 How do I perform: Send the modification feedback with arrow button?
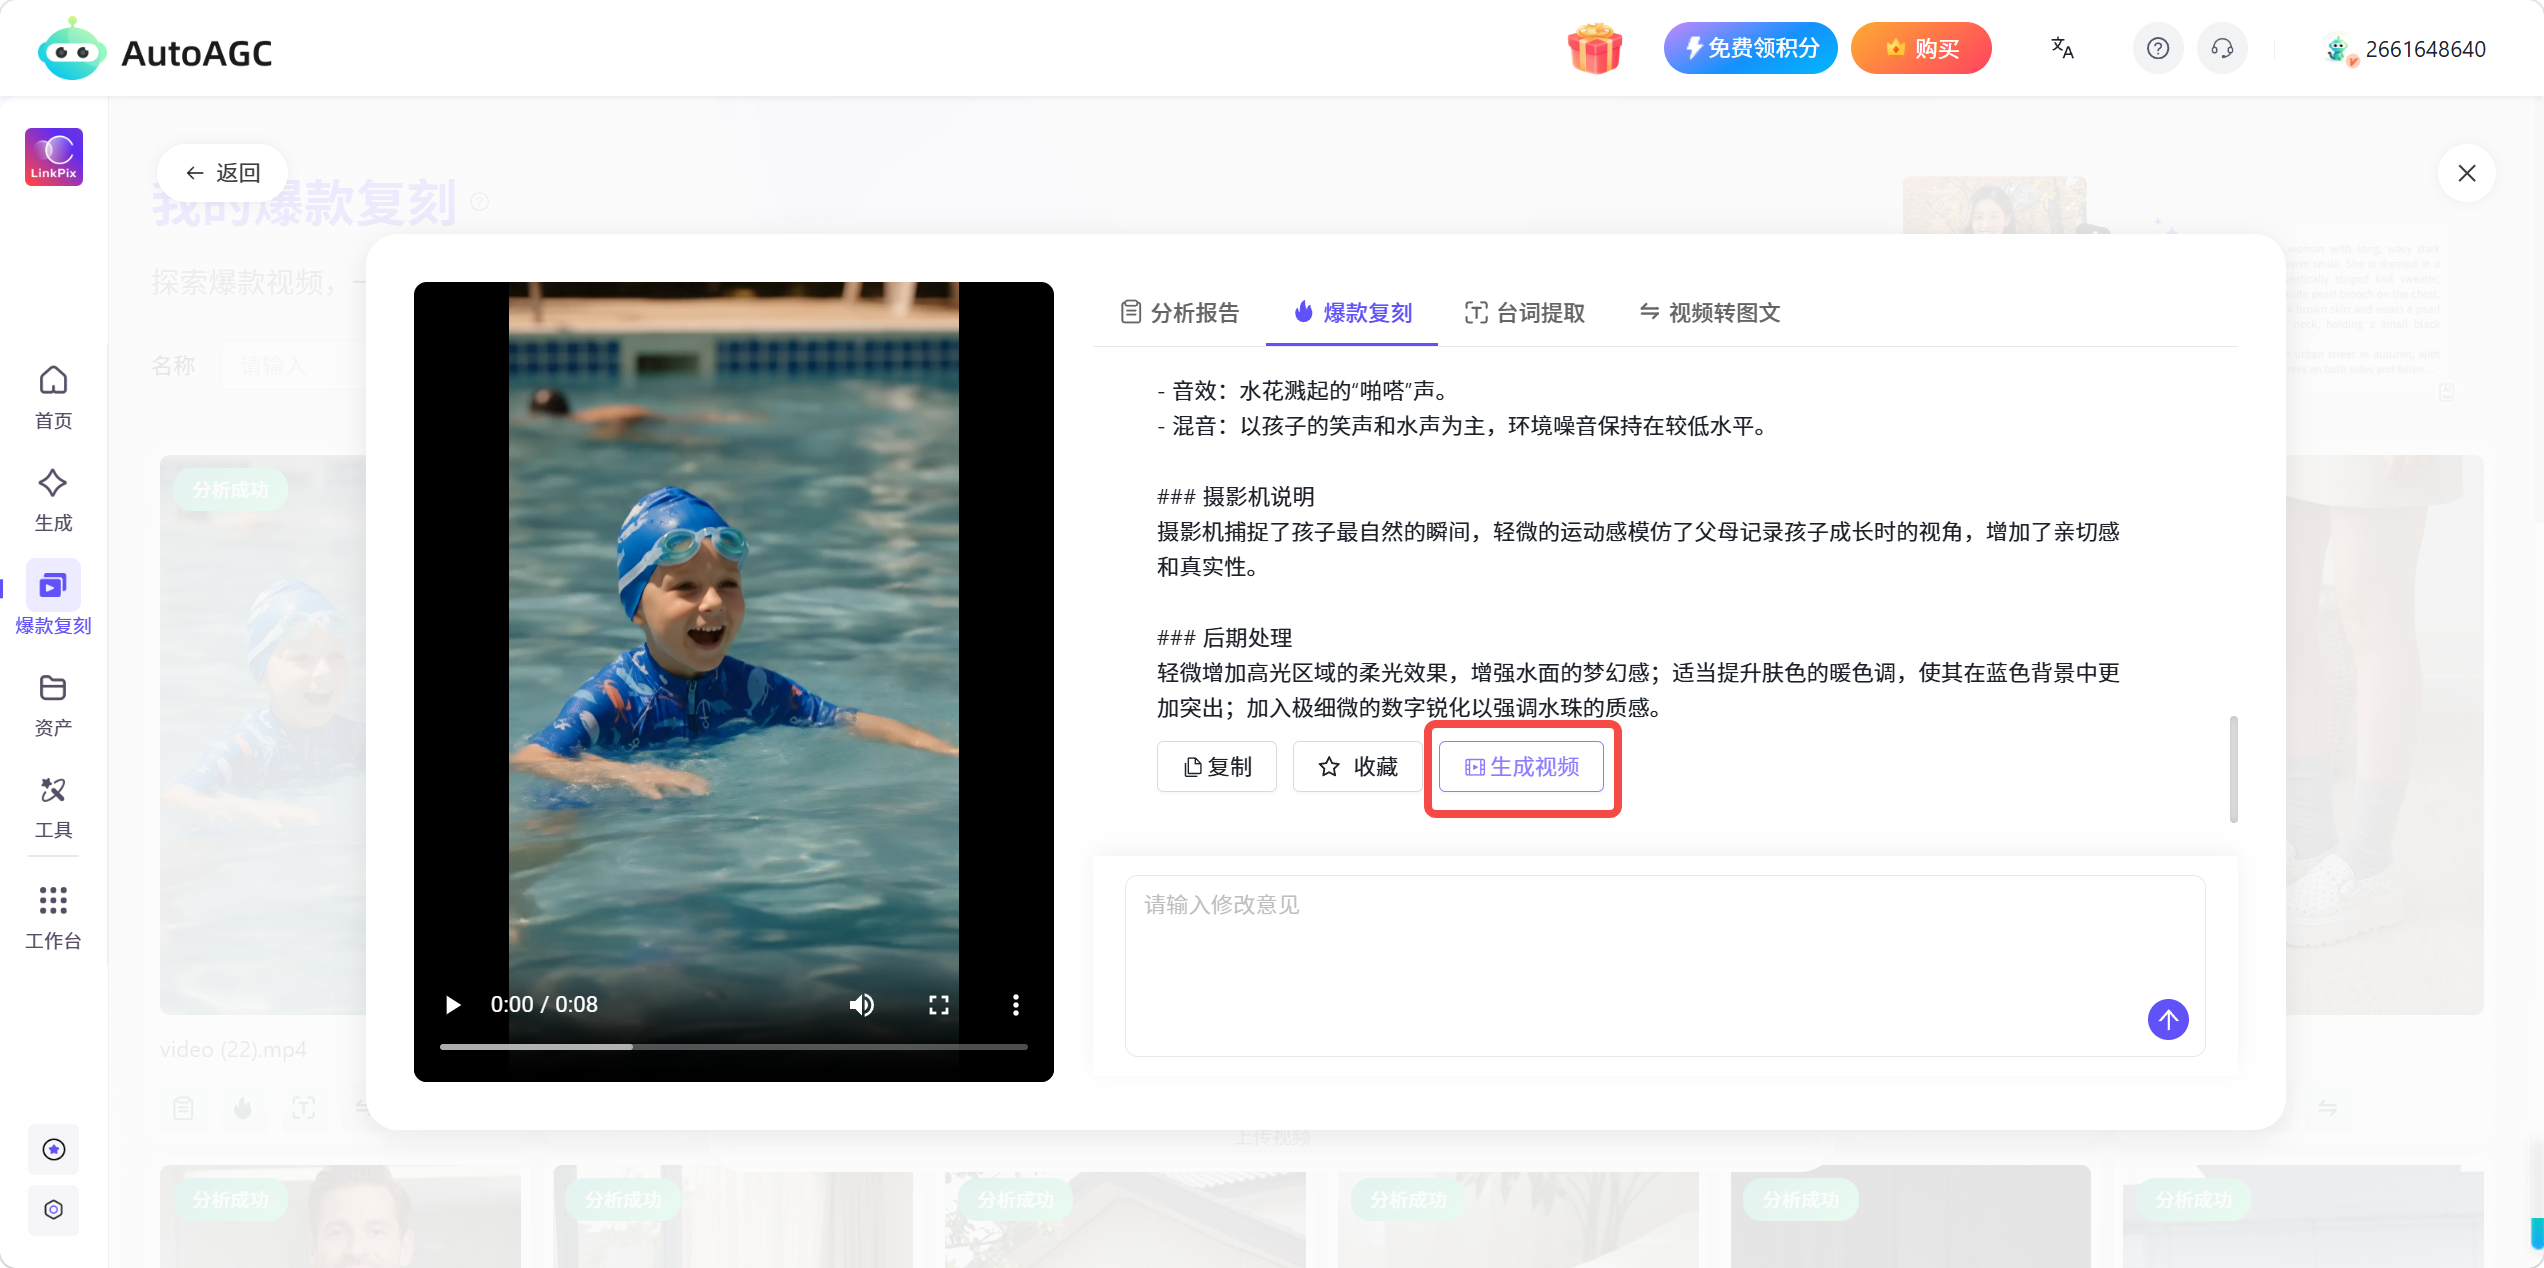2168,1019
